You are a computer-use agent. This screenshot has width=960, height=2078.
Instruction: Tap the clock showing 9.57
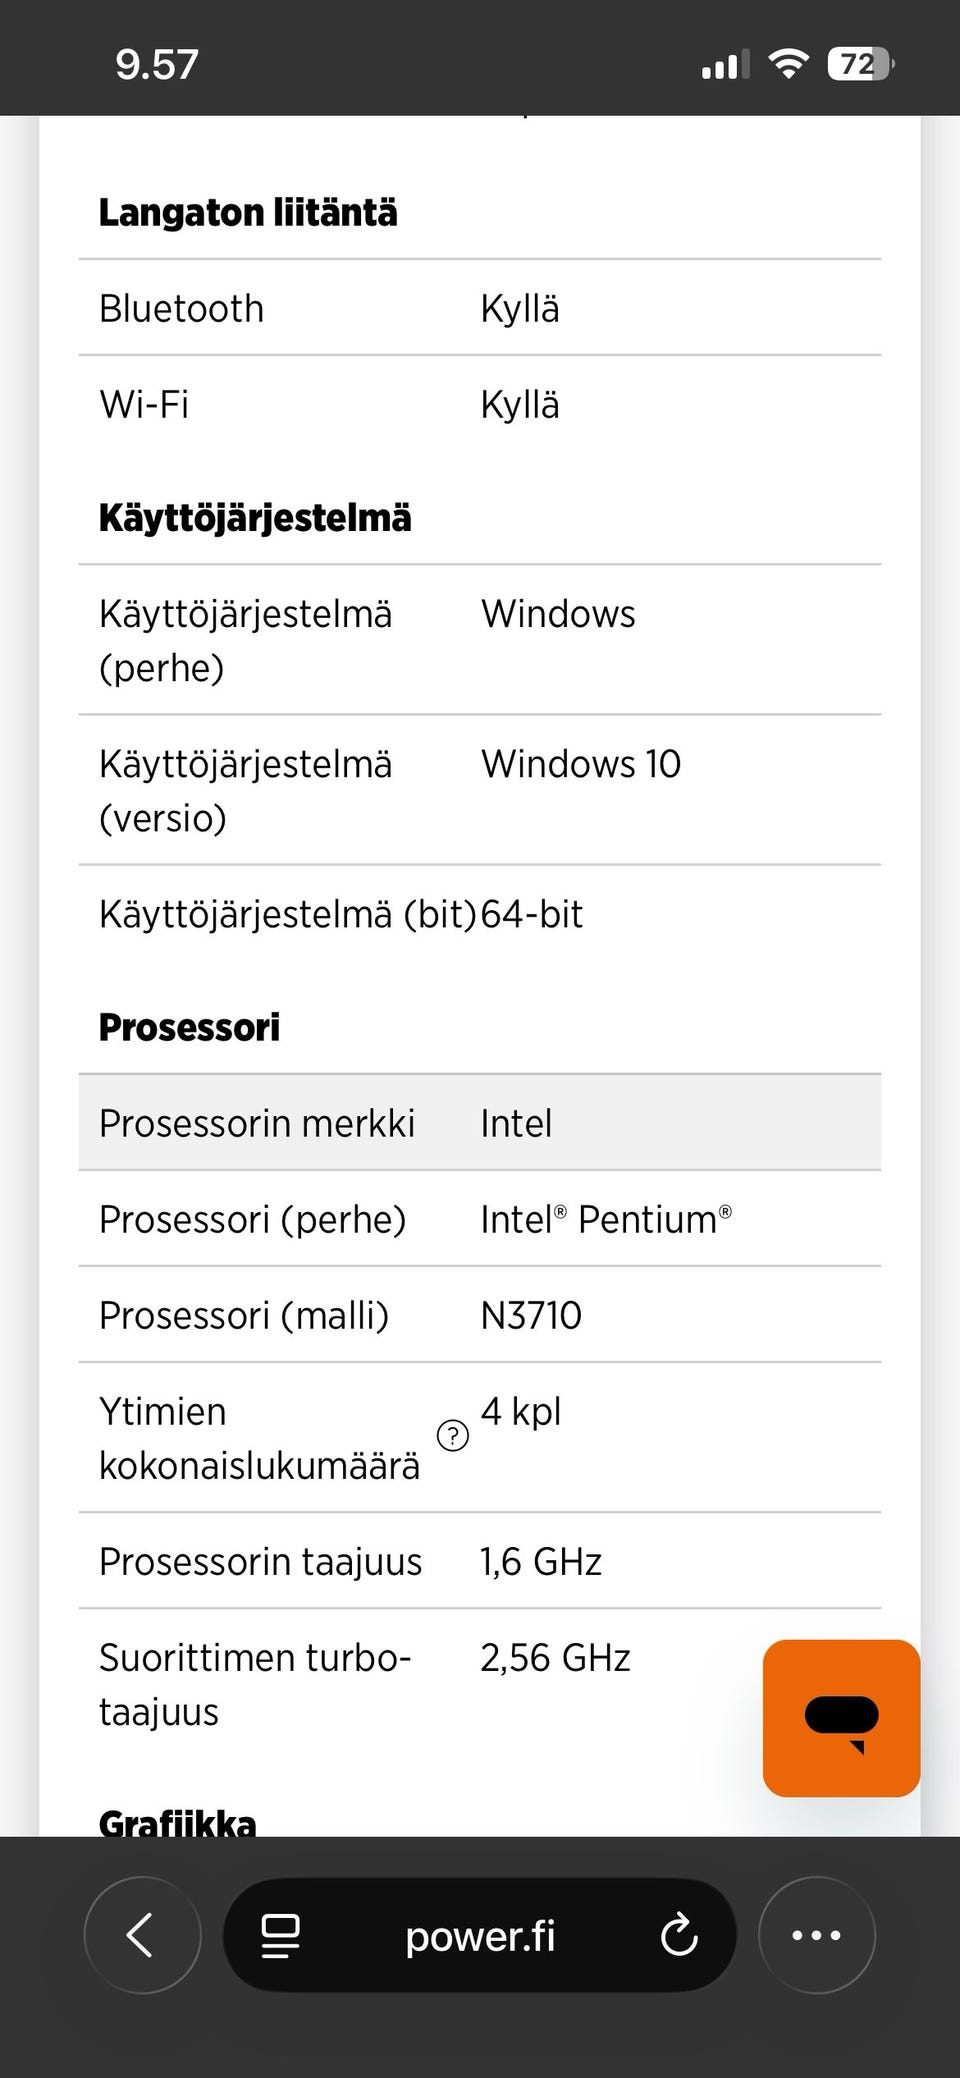pyautogui.click(x=157, y=65)
